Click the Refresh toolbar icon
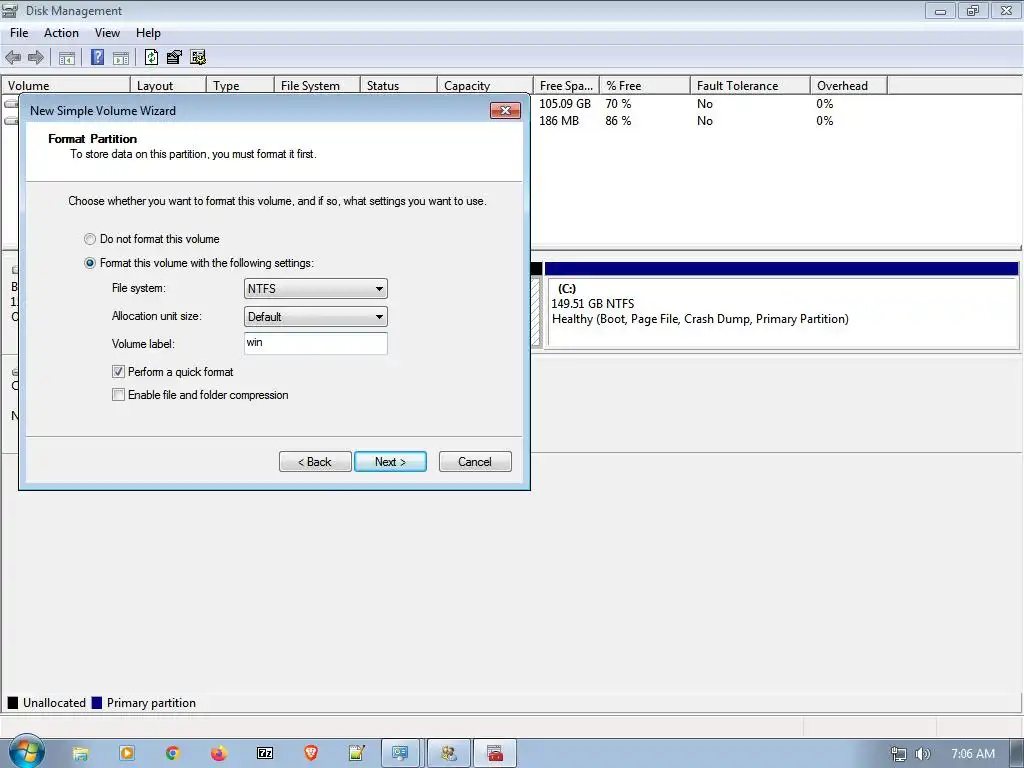Viewport: 1024px width, 768px height. pos(151,57)
